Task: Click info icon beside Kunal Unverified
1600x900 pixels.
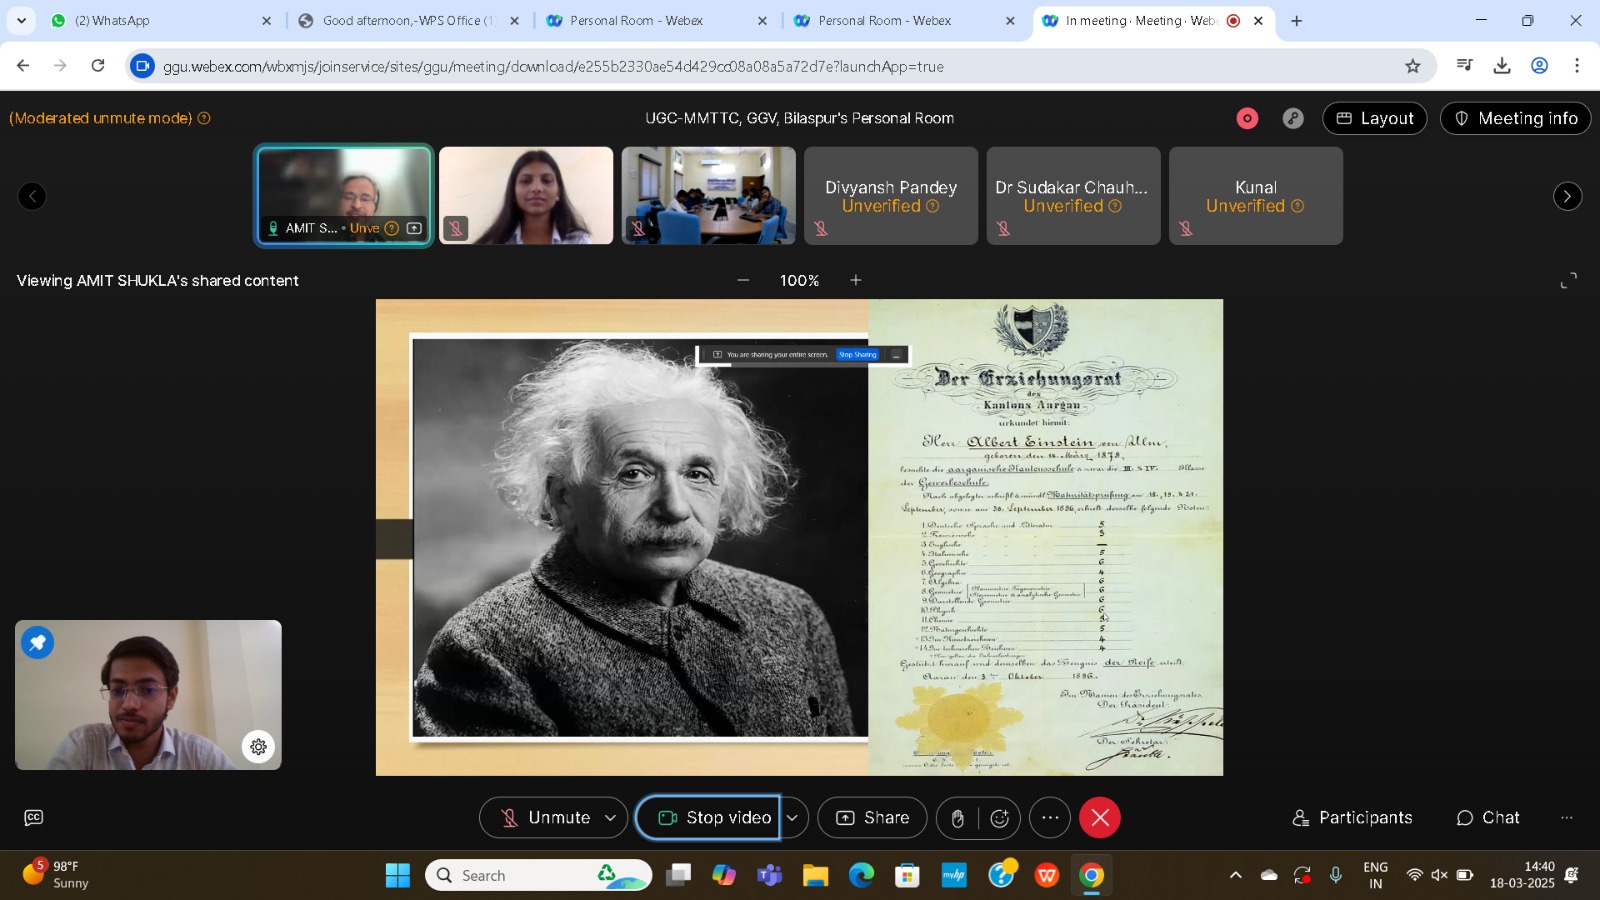Action: (x=1297, y=206)
